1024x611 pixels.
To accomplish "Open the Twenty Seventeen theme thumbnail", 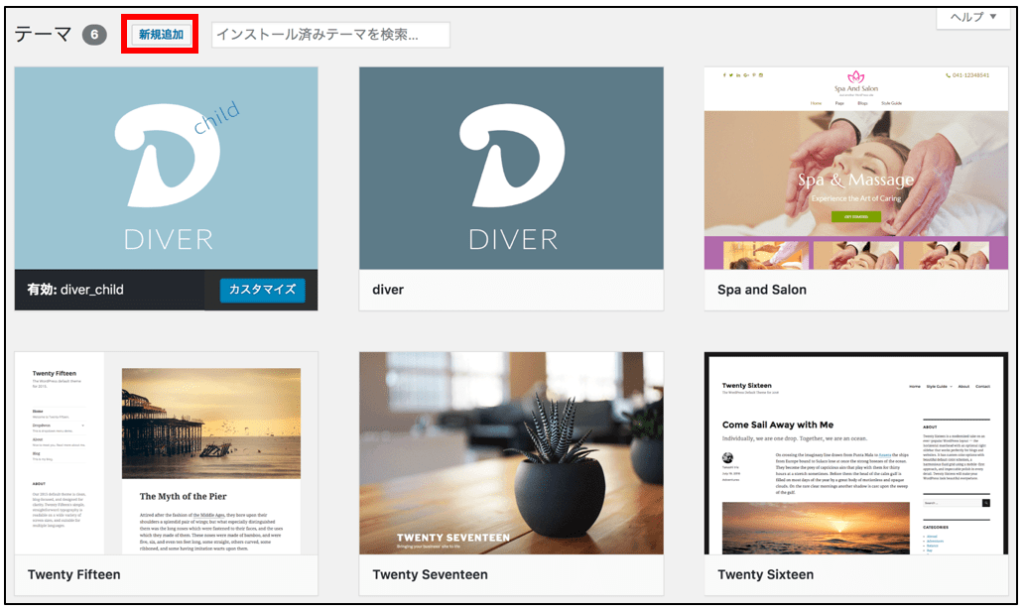I will tap(511, 453).
